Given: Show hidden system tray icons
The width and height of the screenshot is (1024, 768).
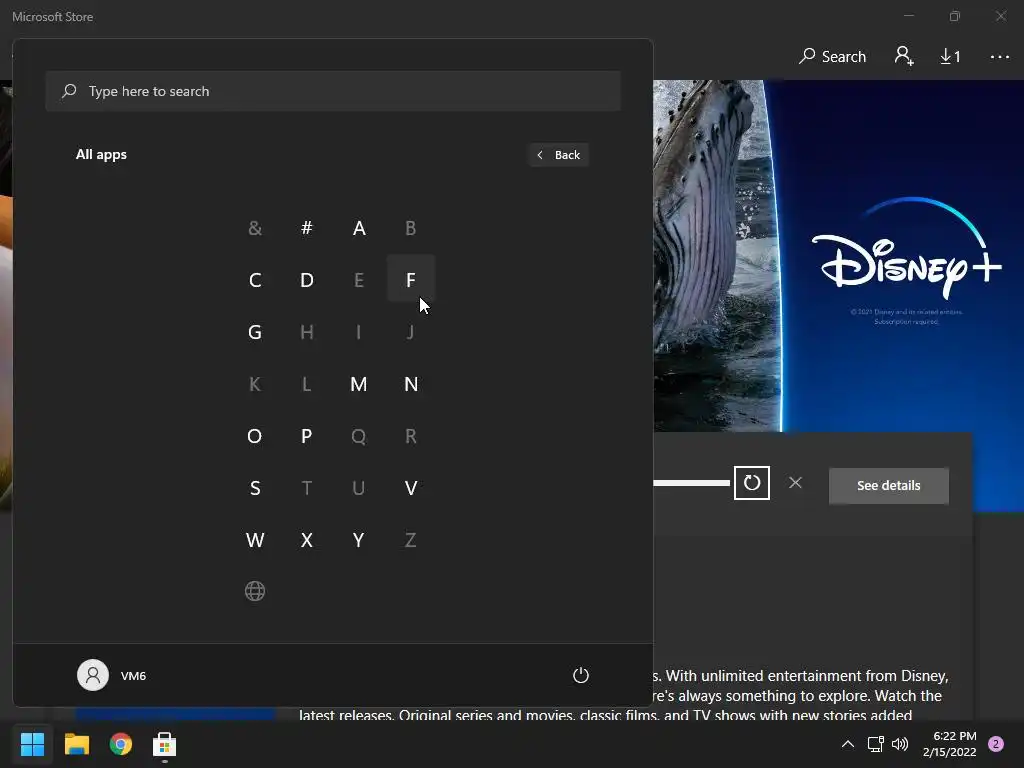Looking at the screenshot, I should click(x=847, y=744).
